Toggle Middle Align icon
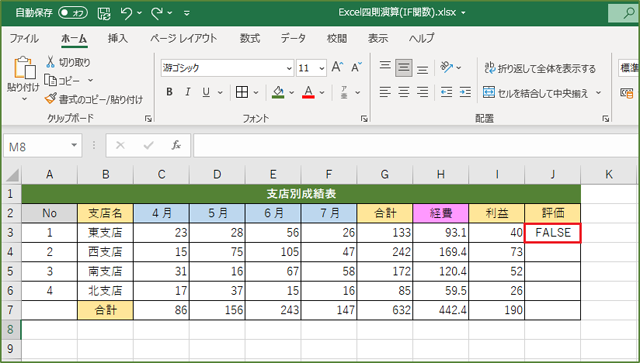Screen dimensions: 640x363 pyautogui.click(x=404, y=67)
